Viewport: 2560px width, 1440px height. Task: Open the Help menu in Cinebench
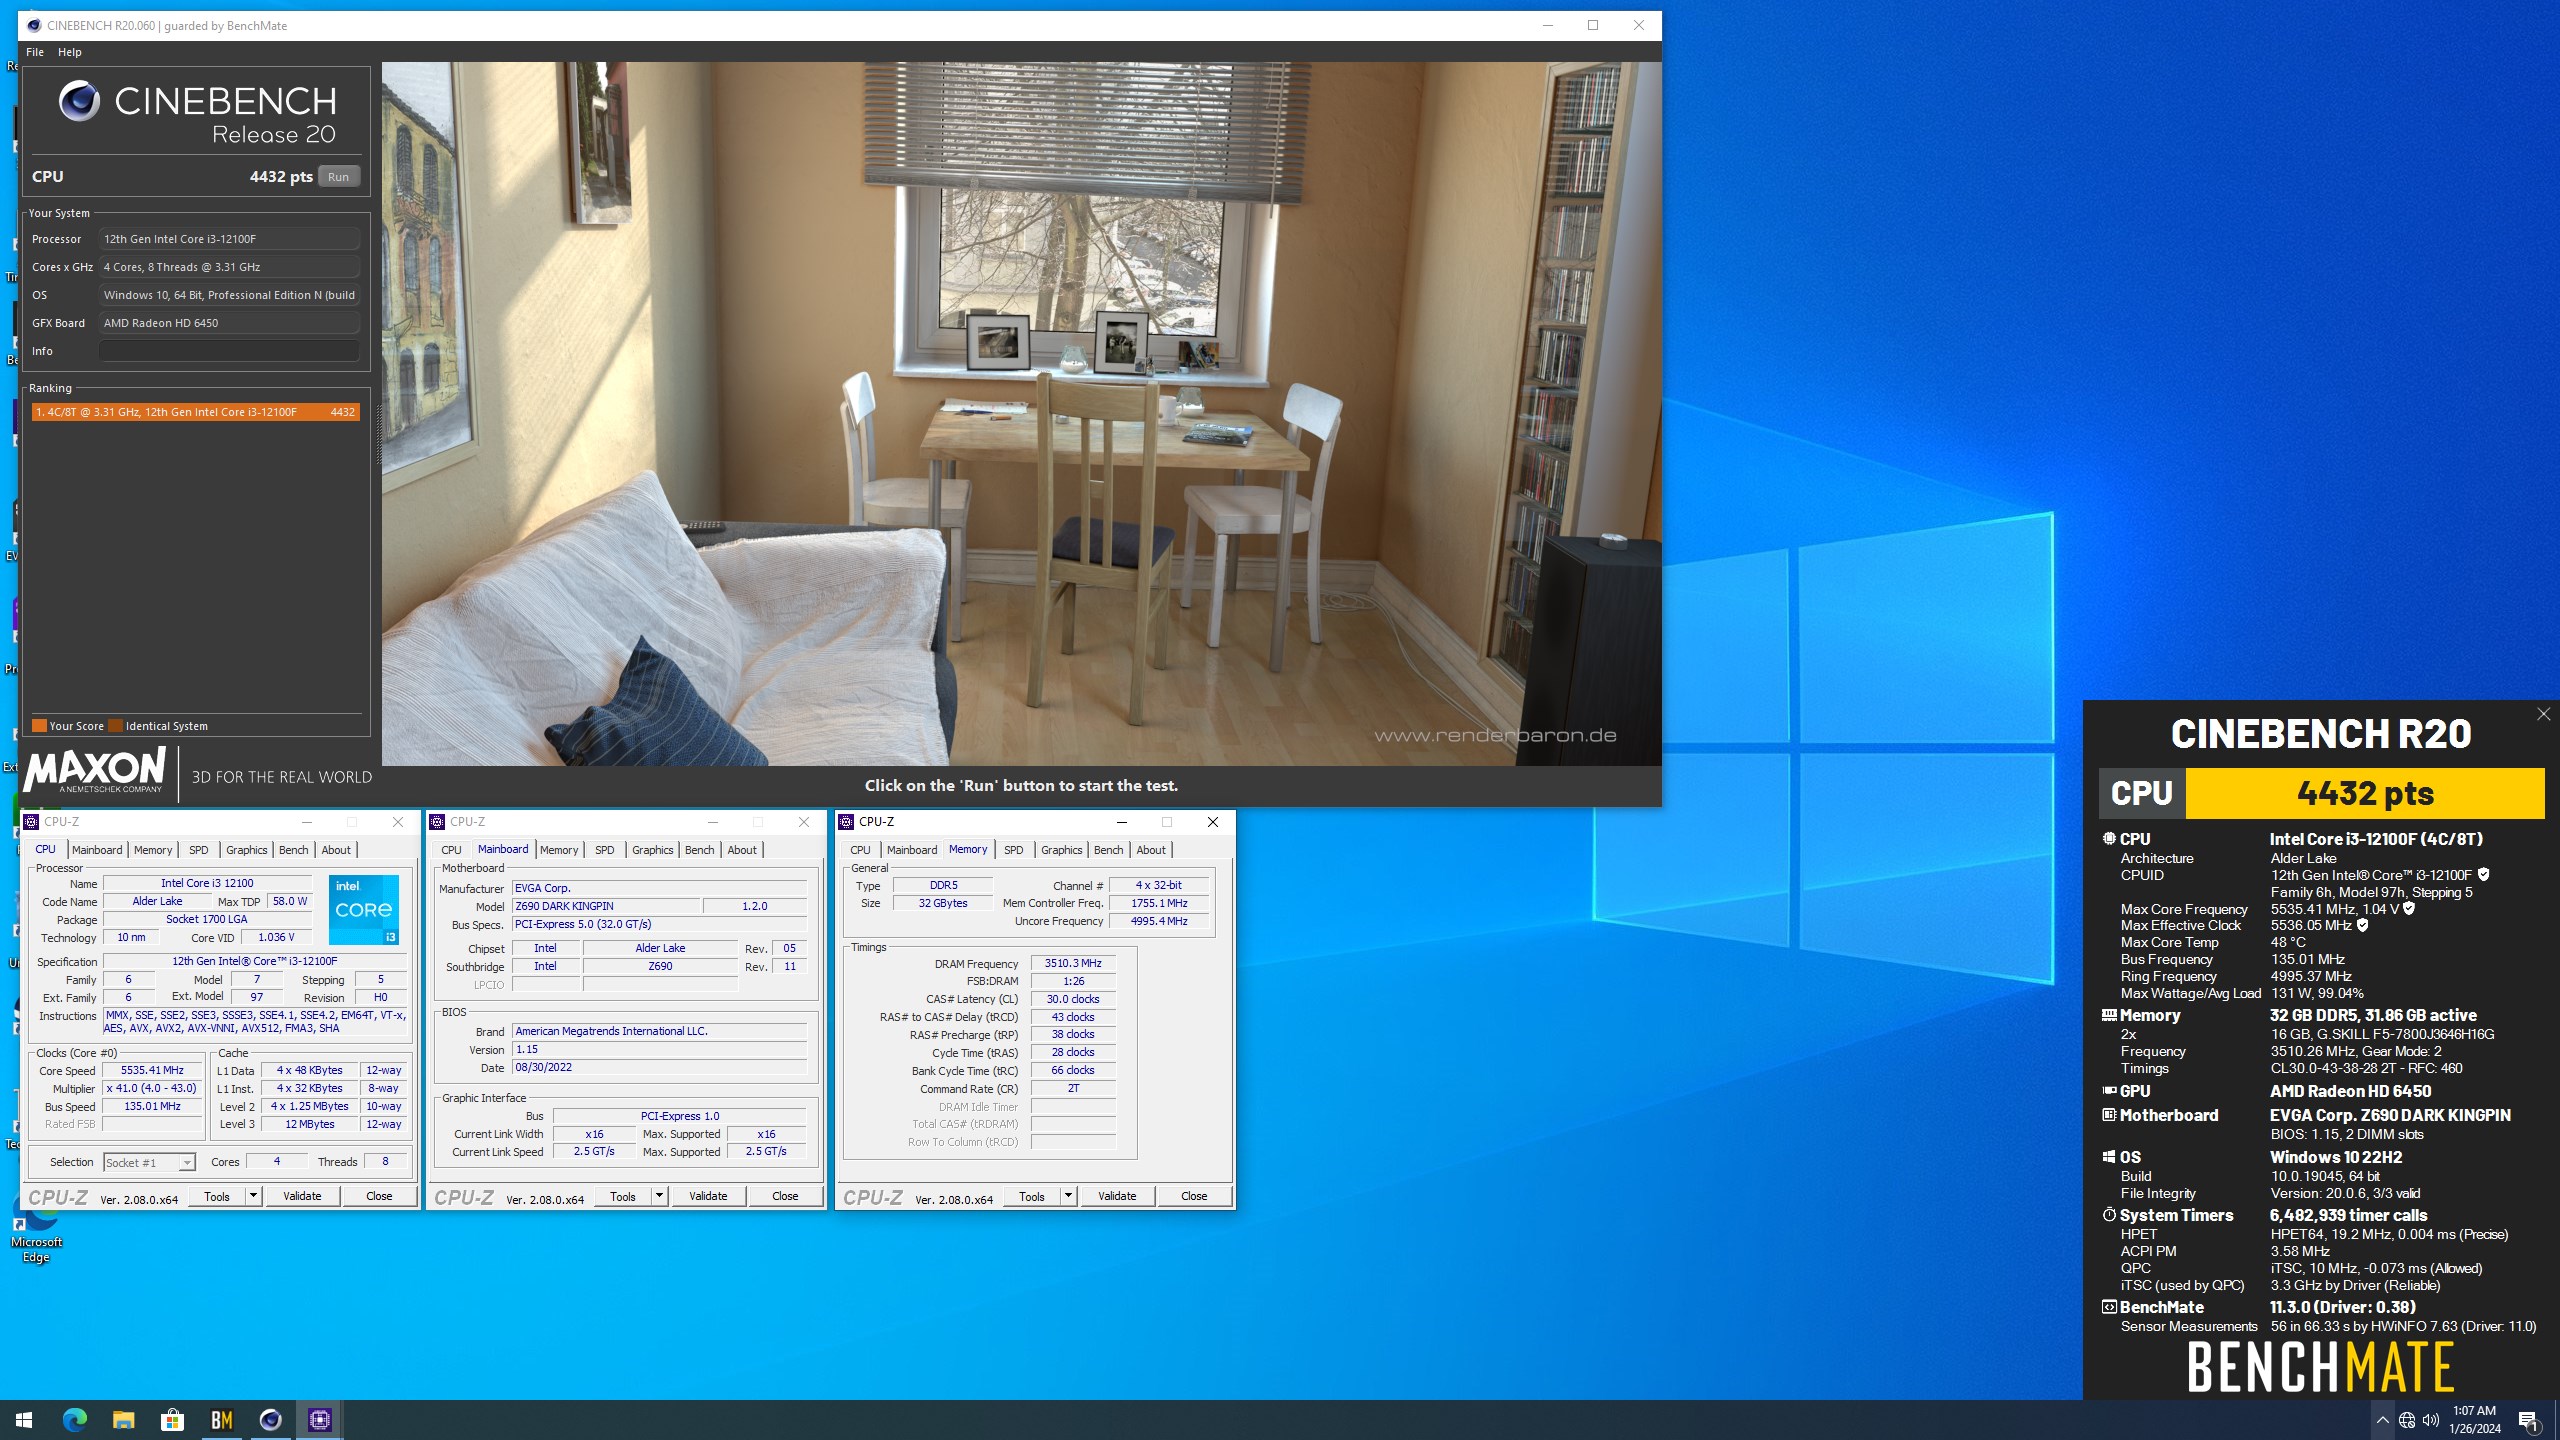[69, 52]
